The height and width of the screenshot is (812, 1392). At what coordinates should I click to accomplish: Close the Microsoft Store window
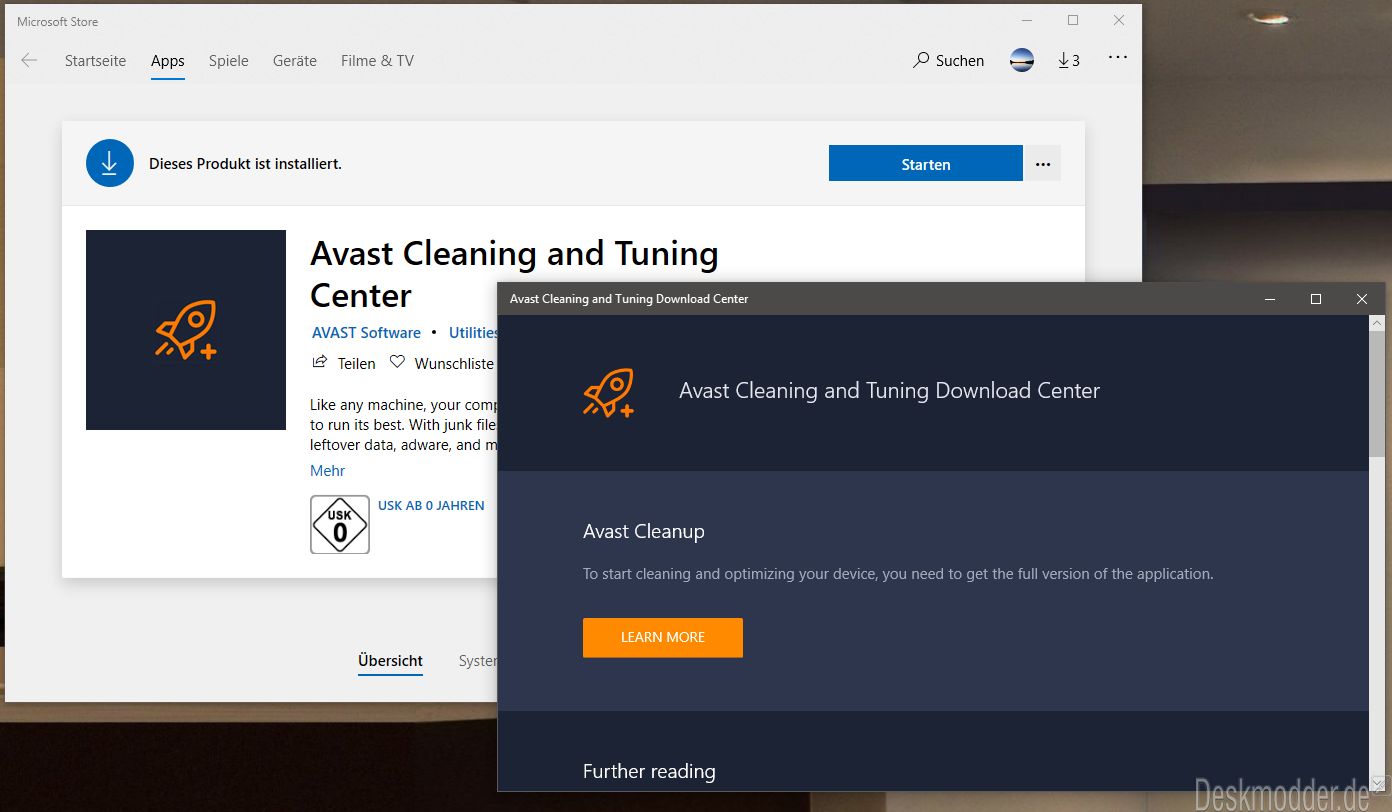point(1119,21)
